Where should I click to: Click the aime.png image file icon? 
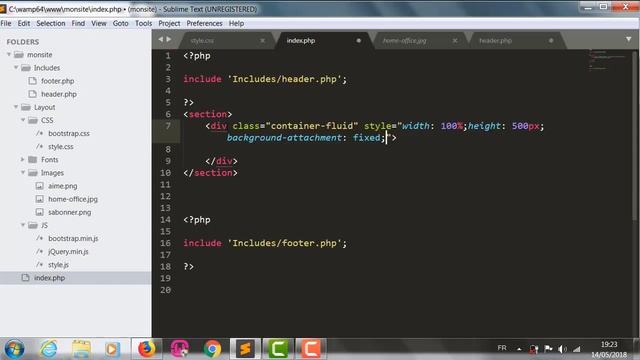click(40, 186)
